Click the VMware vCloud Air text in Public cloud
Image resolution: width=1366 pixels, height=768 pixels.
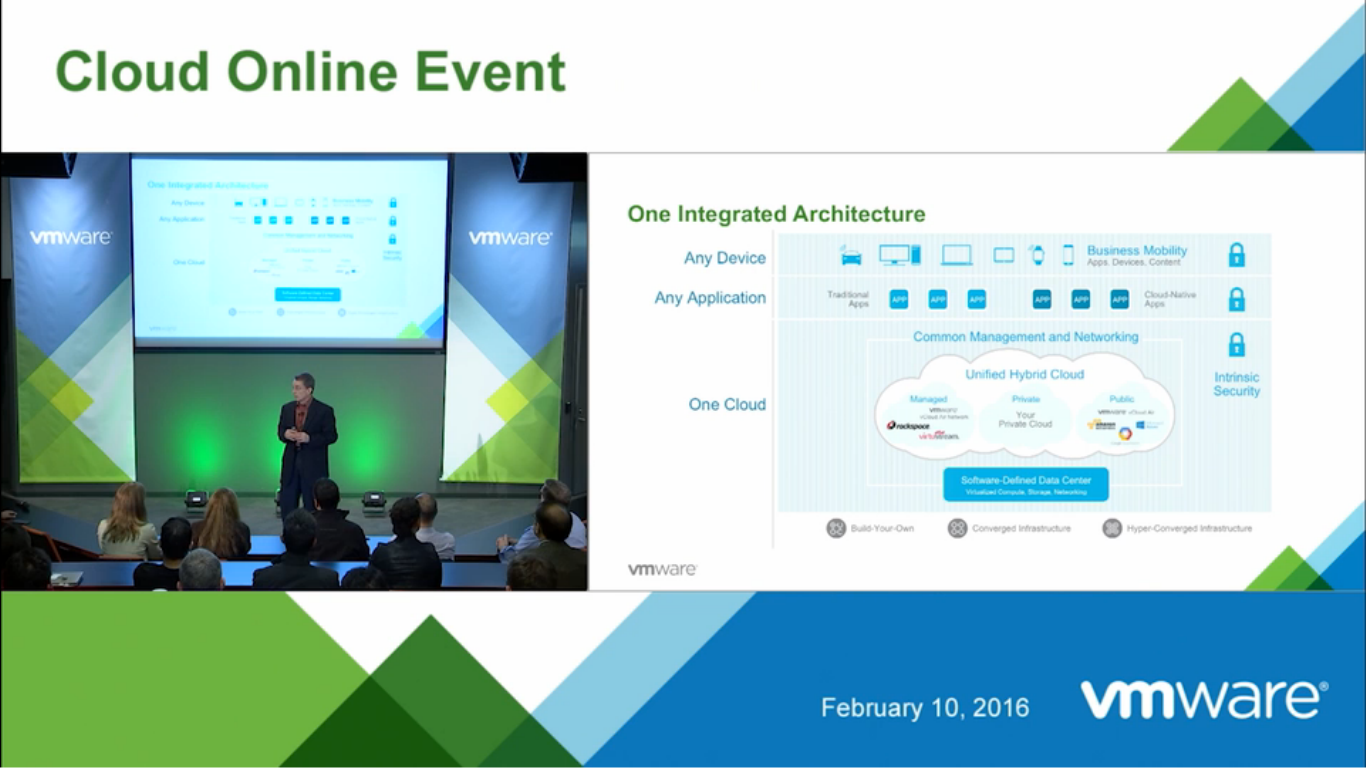(1126, 412)
